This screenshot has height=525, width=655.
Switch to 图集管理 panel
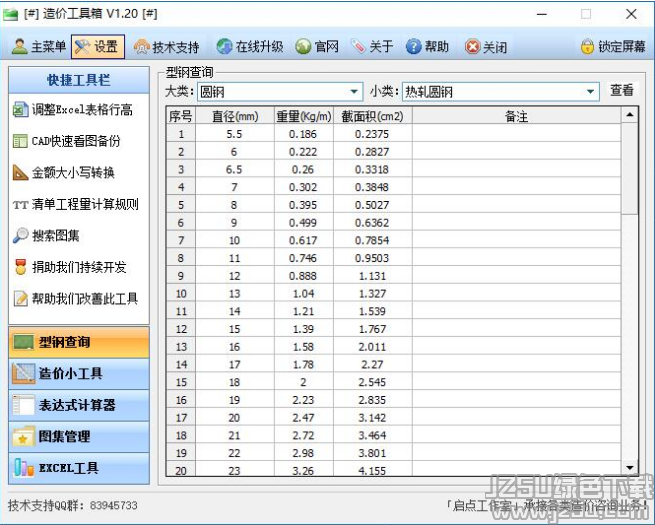79,436
